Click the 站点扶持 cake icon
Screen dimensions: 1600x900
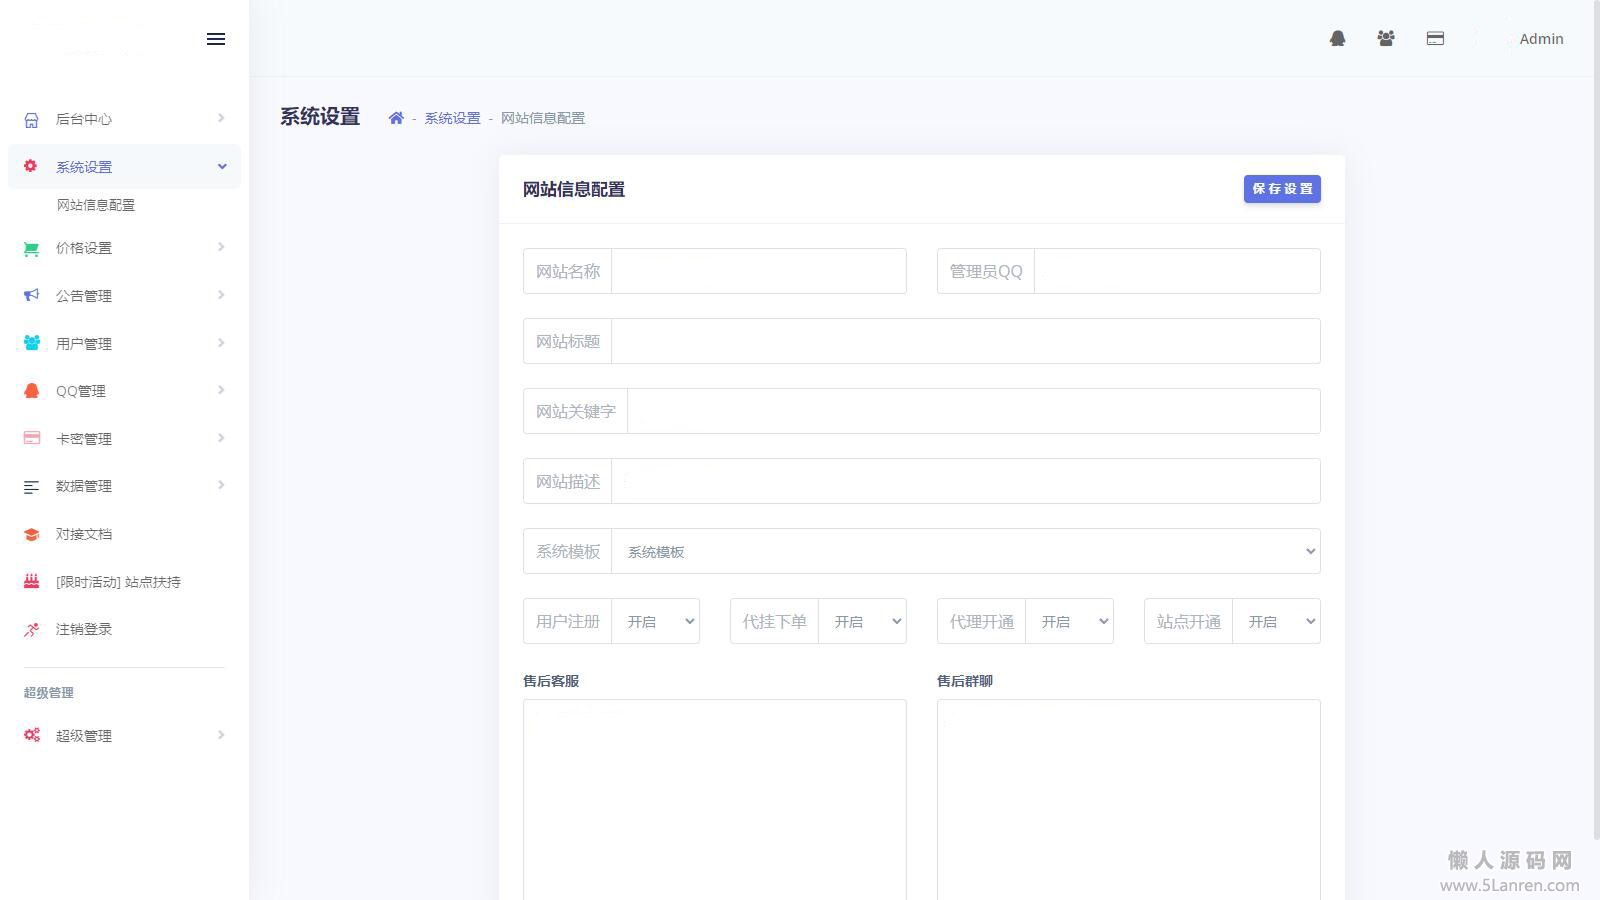(31, 581)
